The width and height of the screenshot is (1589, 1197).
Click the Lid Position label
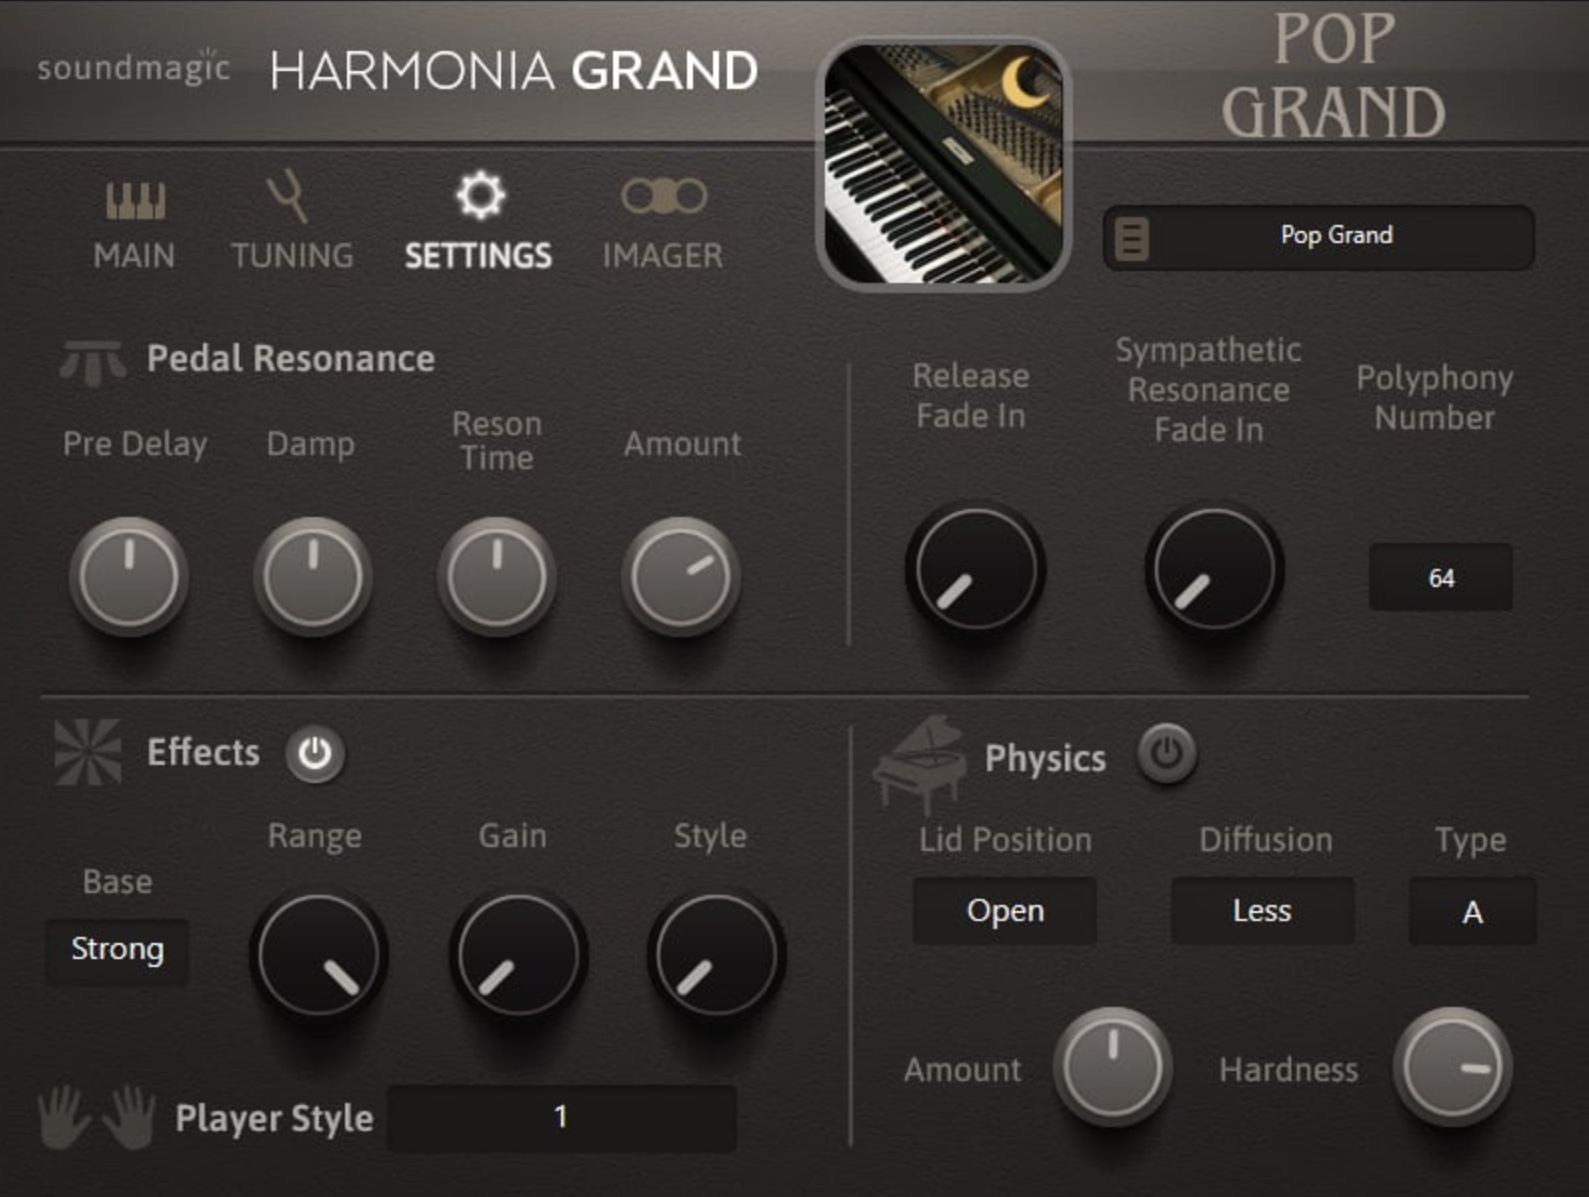click(x=1005, y=839)
